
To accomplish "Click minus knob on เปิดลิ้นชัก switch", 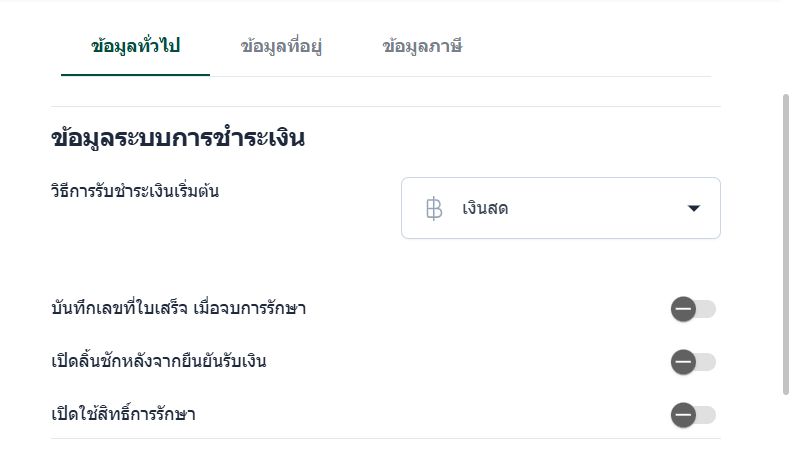I will point(684,362).
